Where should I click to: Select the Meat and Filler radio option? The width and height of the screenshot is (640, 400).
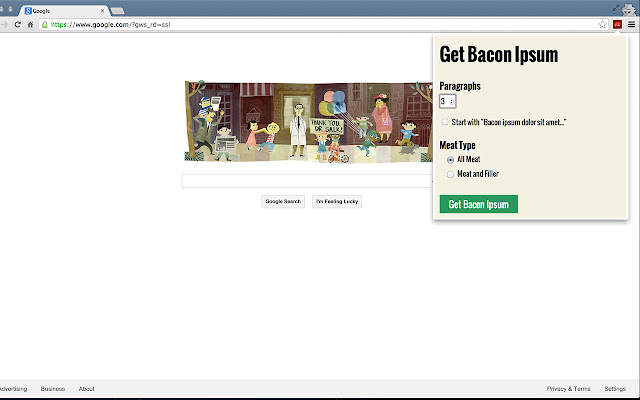coord(450,174)
